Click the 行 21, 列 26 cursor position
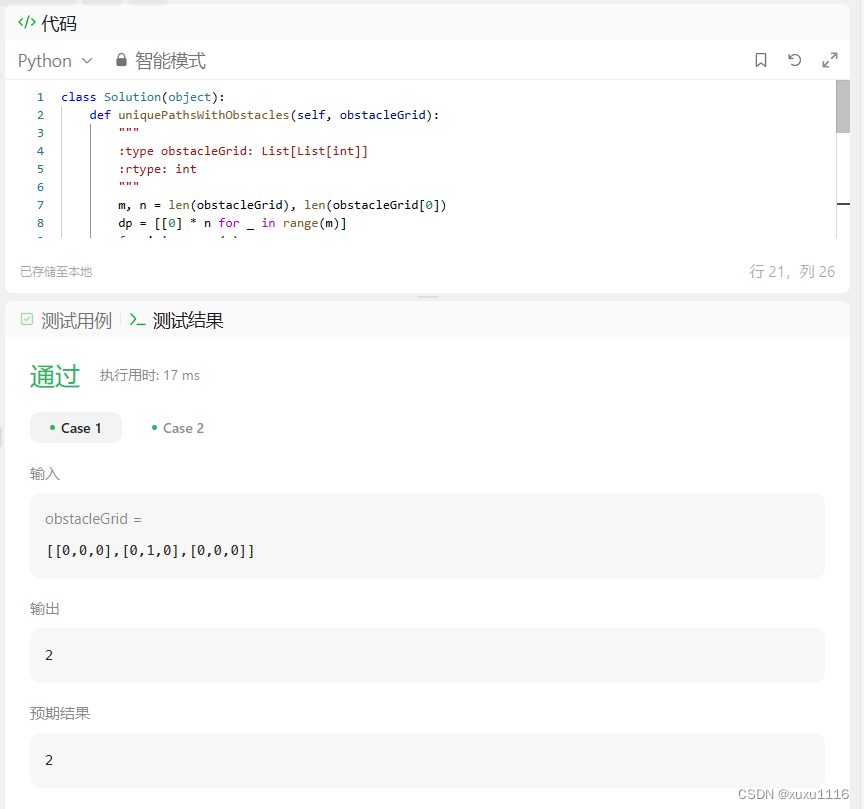 [792, 272]
